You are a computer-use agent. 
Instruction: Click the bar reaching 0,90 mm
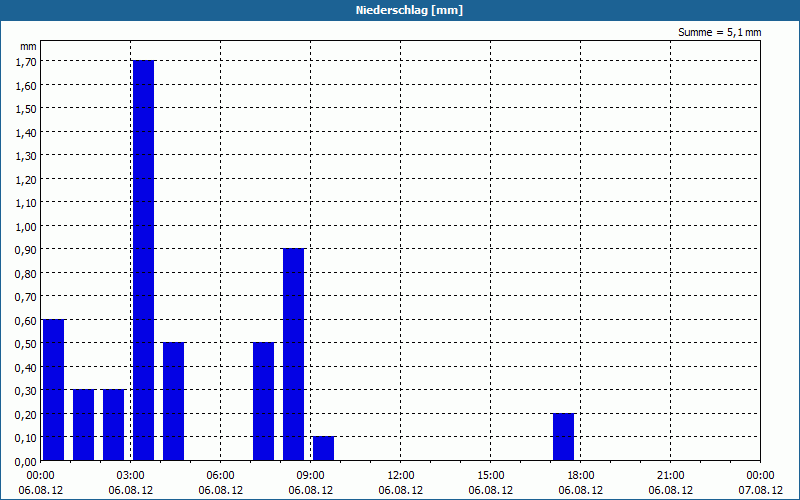click(293, 354)
